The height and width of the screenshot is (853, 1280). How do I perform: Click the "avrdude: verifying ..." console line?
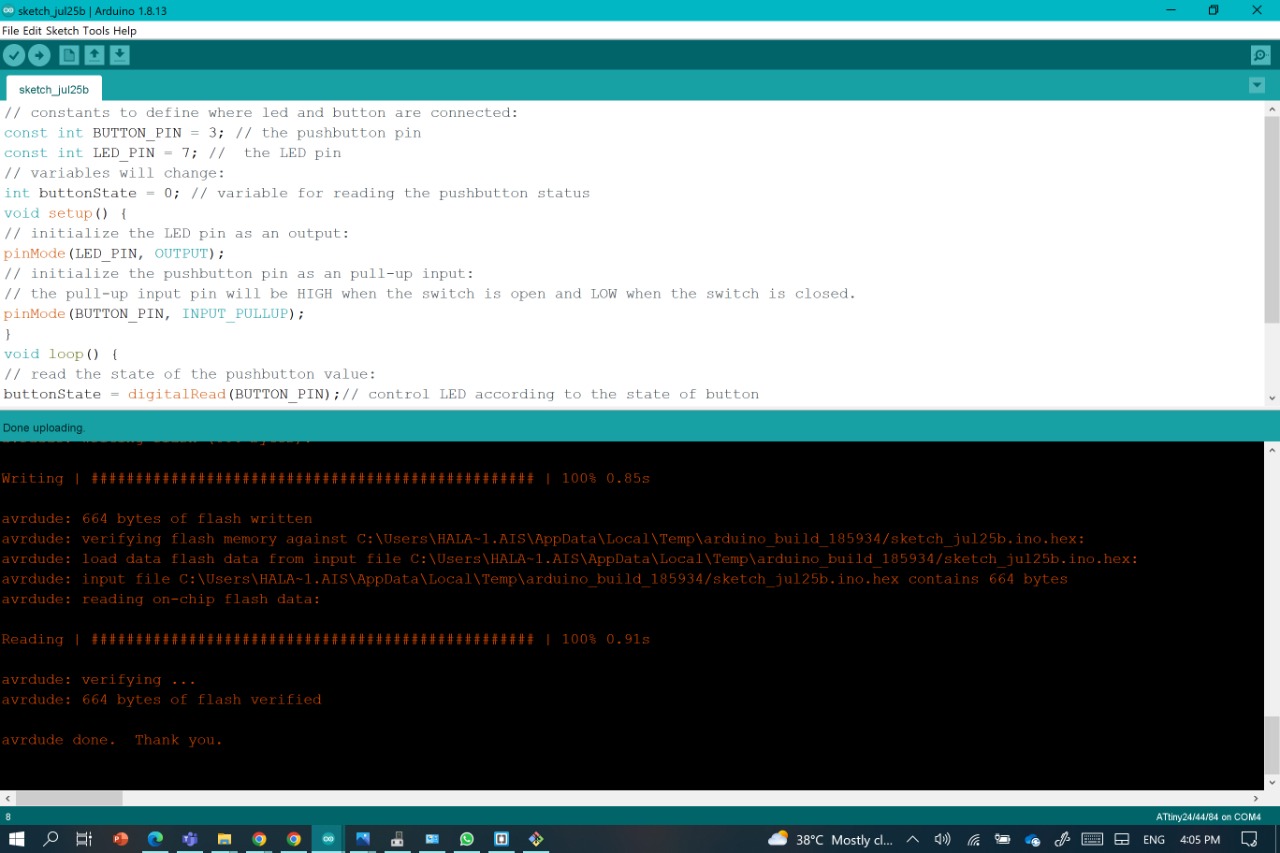(99, 680)
